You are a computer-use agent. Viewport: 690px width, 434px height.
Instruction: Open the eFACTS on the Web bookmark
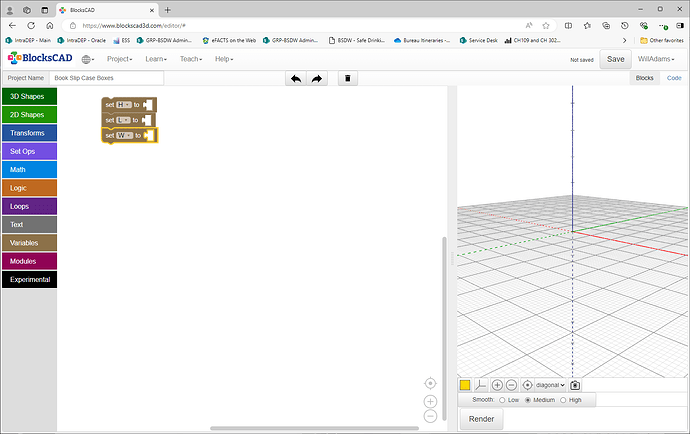(x=229, y=40)
